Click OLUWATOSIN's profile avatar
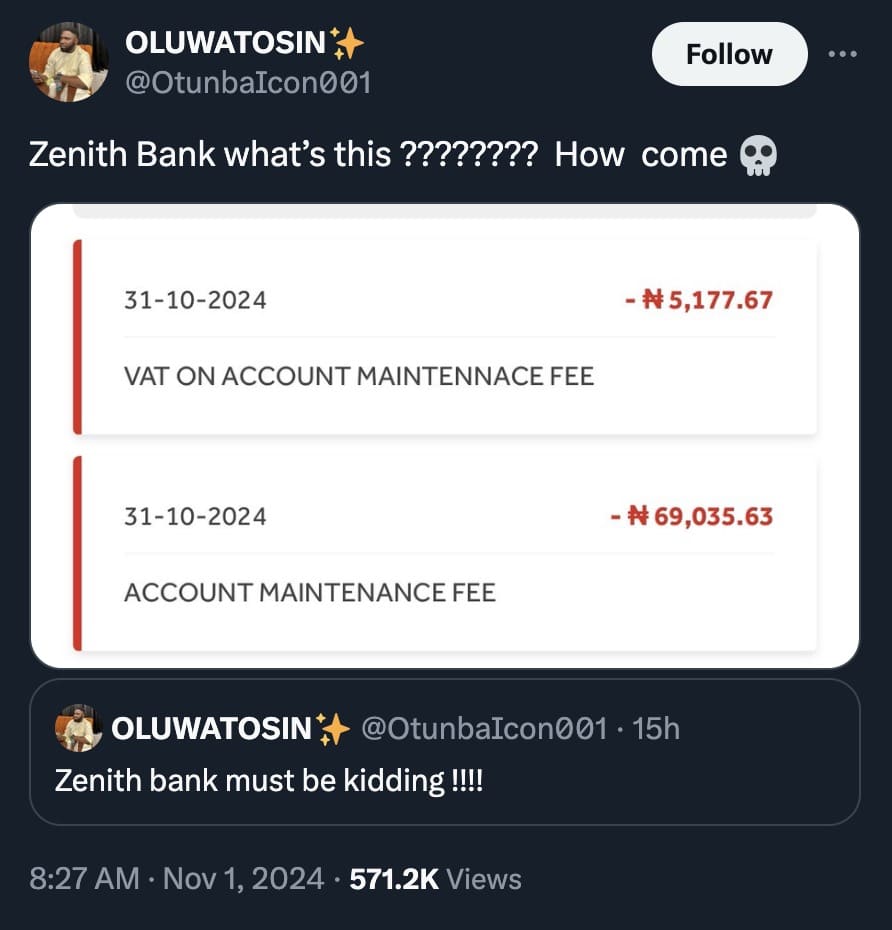The height and width of the screenshot is (930, 892). 66,62
